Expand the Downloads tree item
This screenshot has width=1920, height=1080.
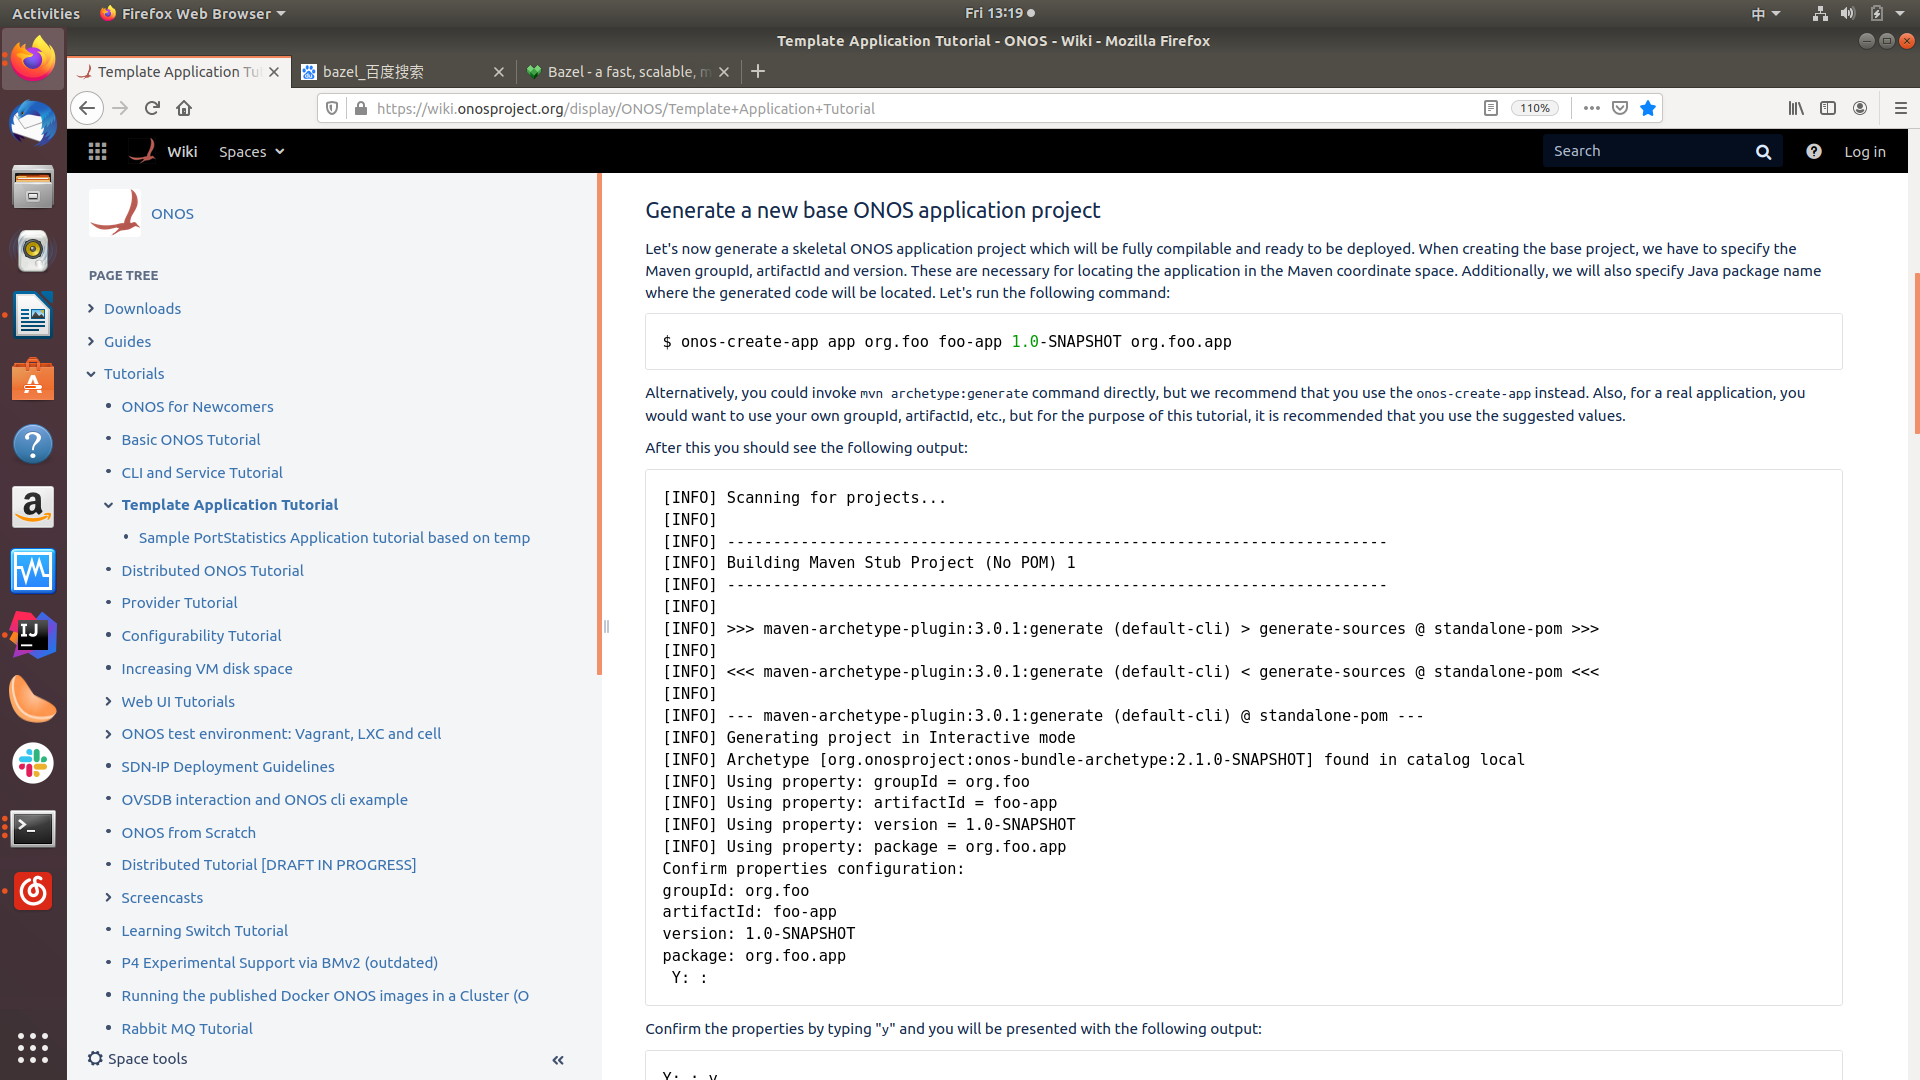(91, 308)
